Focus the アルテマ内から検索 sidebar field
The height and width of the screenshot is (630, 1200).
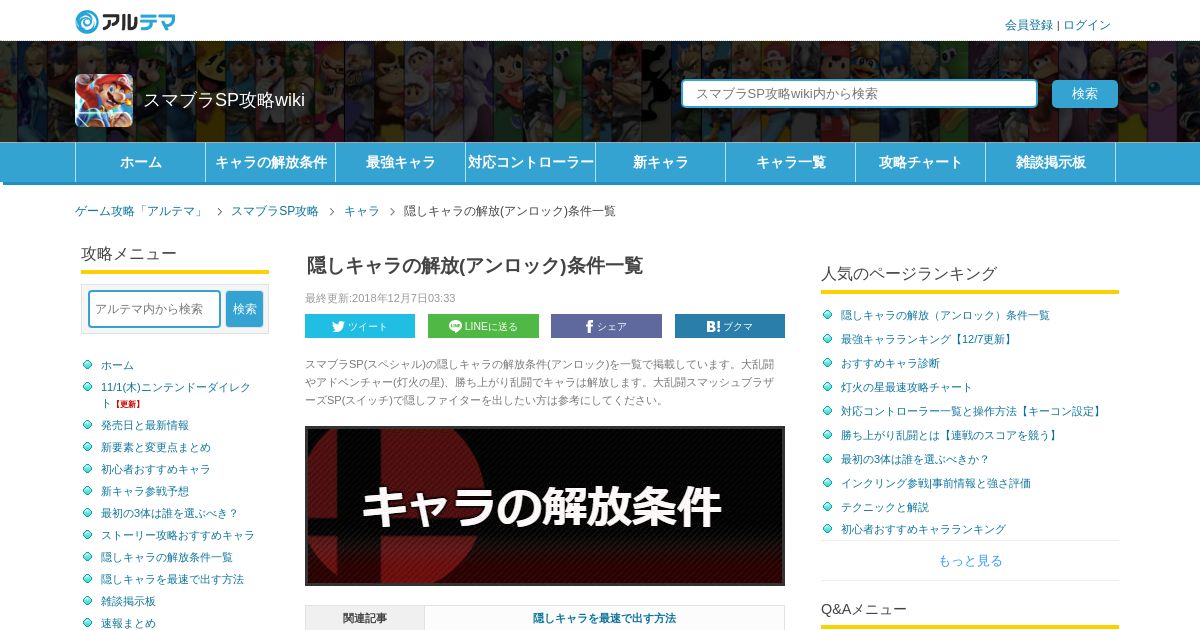(x=155, y=309)
